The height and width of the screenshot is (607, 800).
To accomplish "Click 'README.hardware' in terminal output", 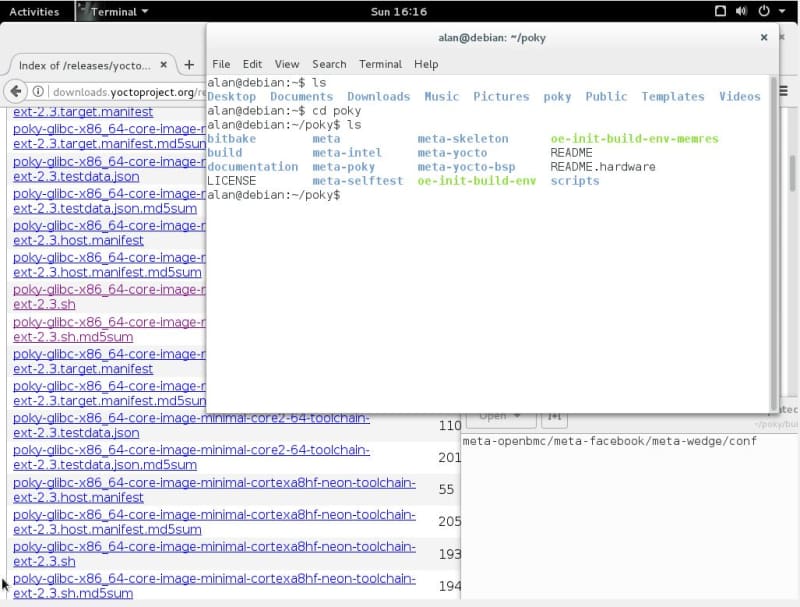I will point(603,167).
